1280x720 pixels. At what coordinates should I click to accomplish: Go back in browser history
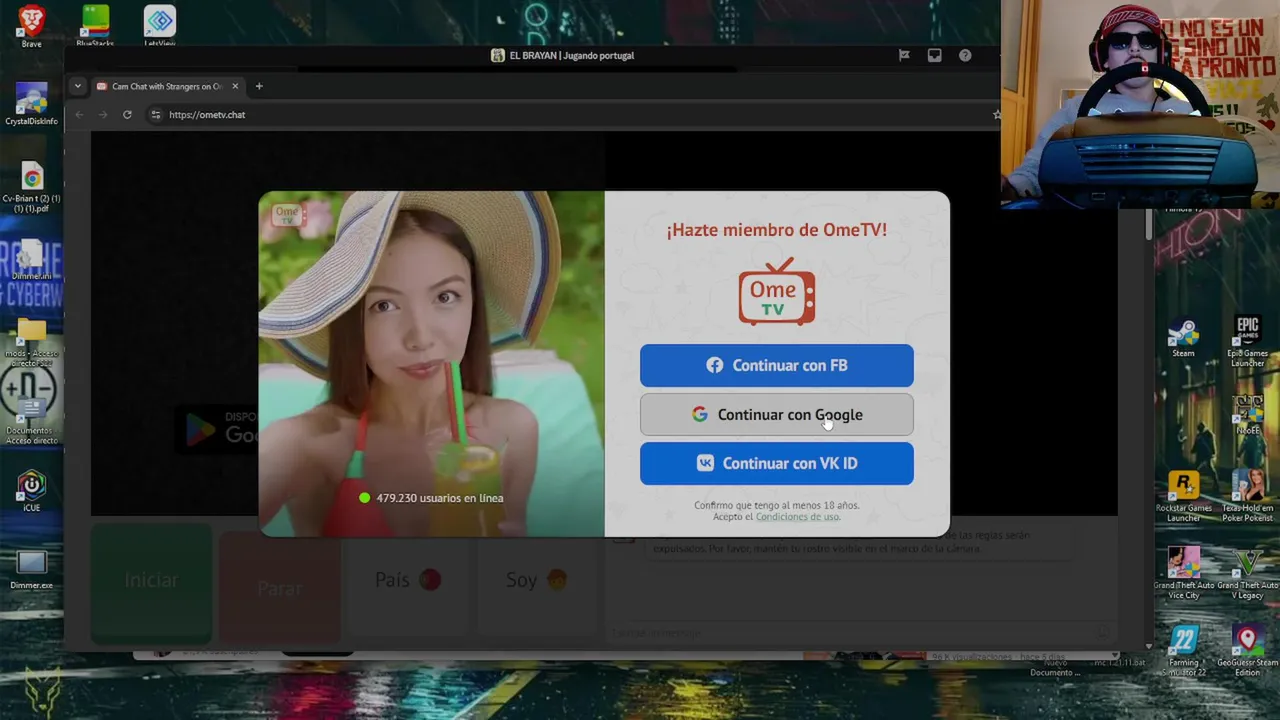[80, 115]
